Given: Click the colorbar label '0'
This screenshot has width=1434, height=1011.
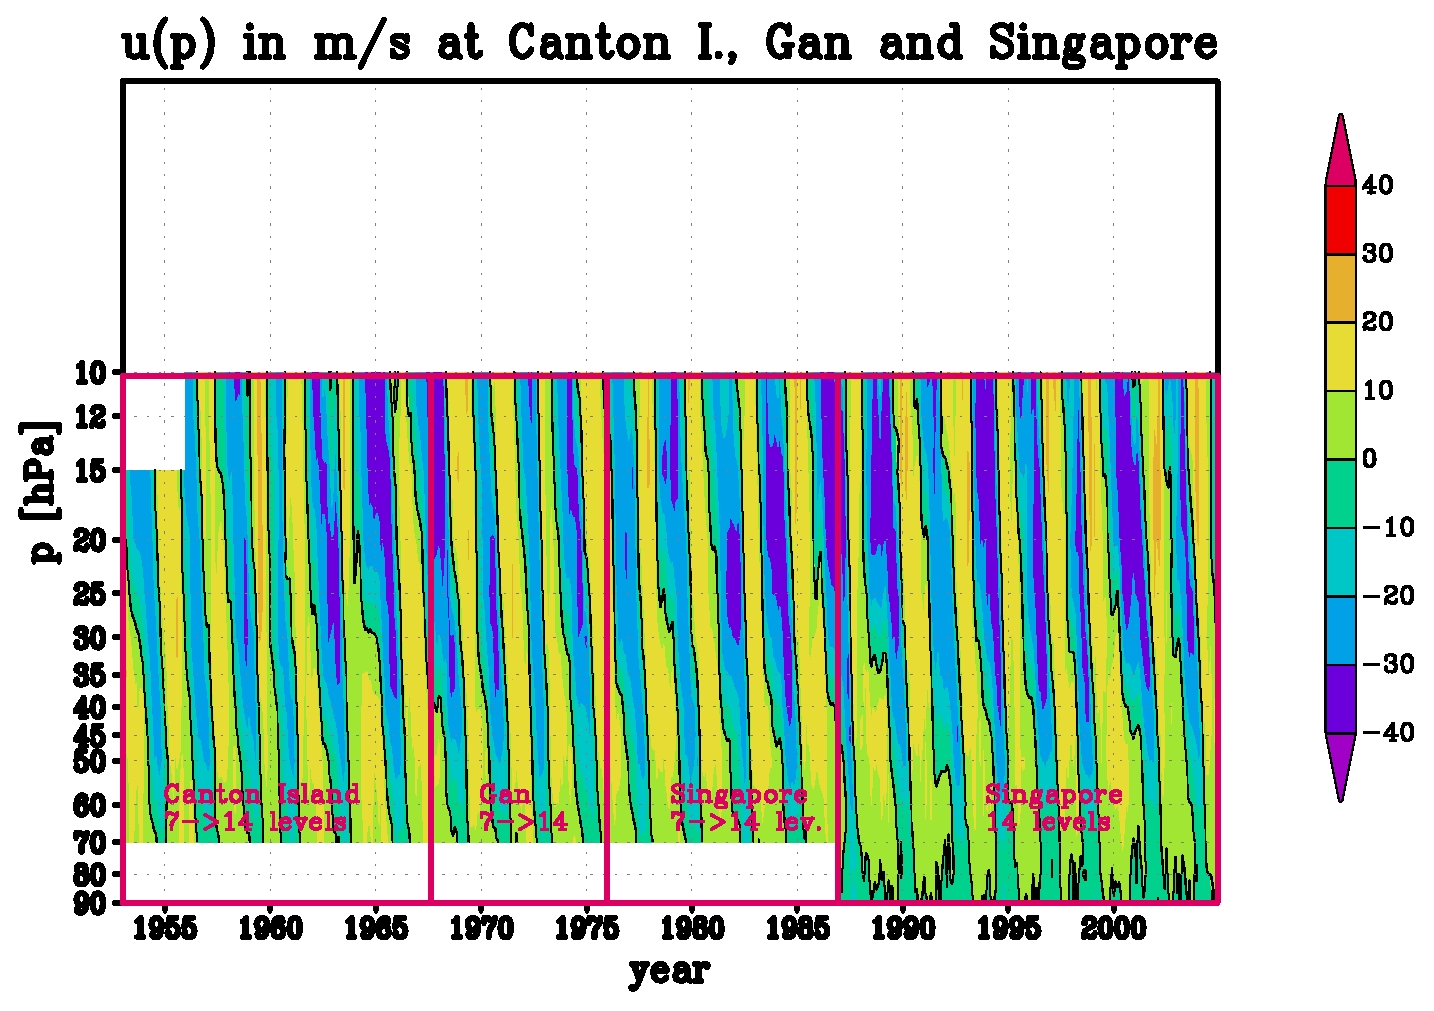Looking at the screenshot, I should pos(1369,458).
